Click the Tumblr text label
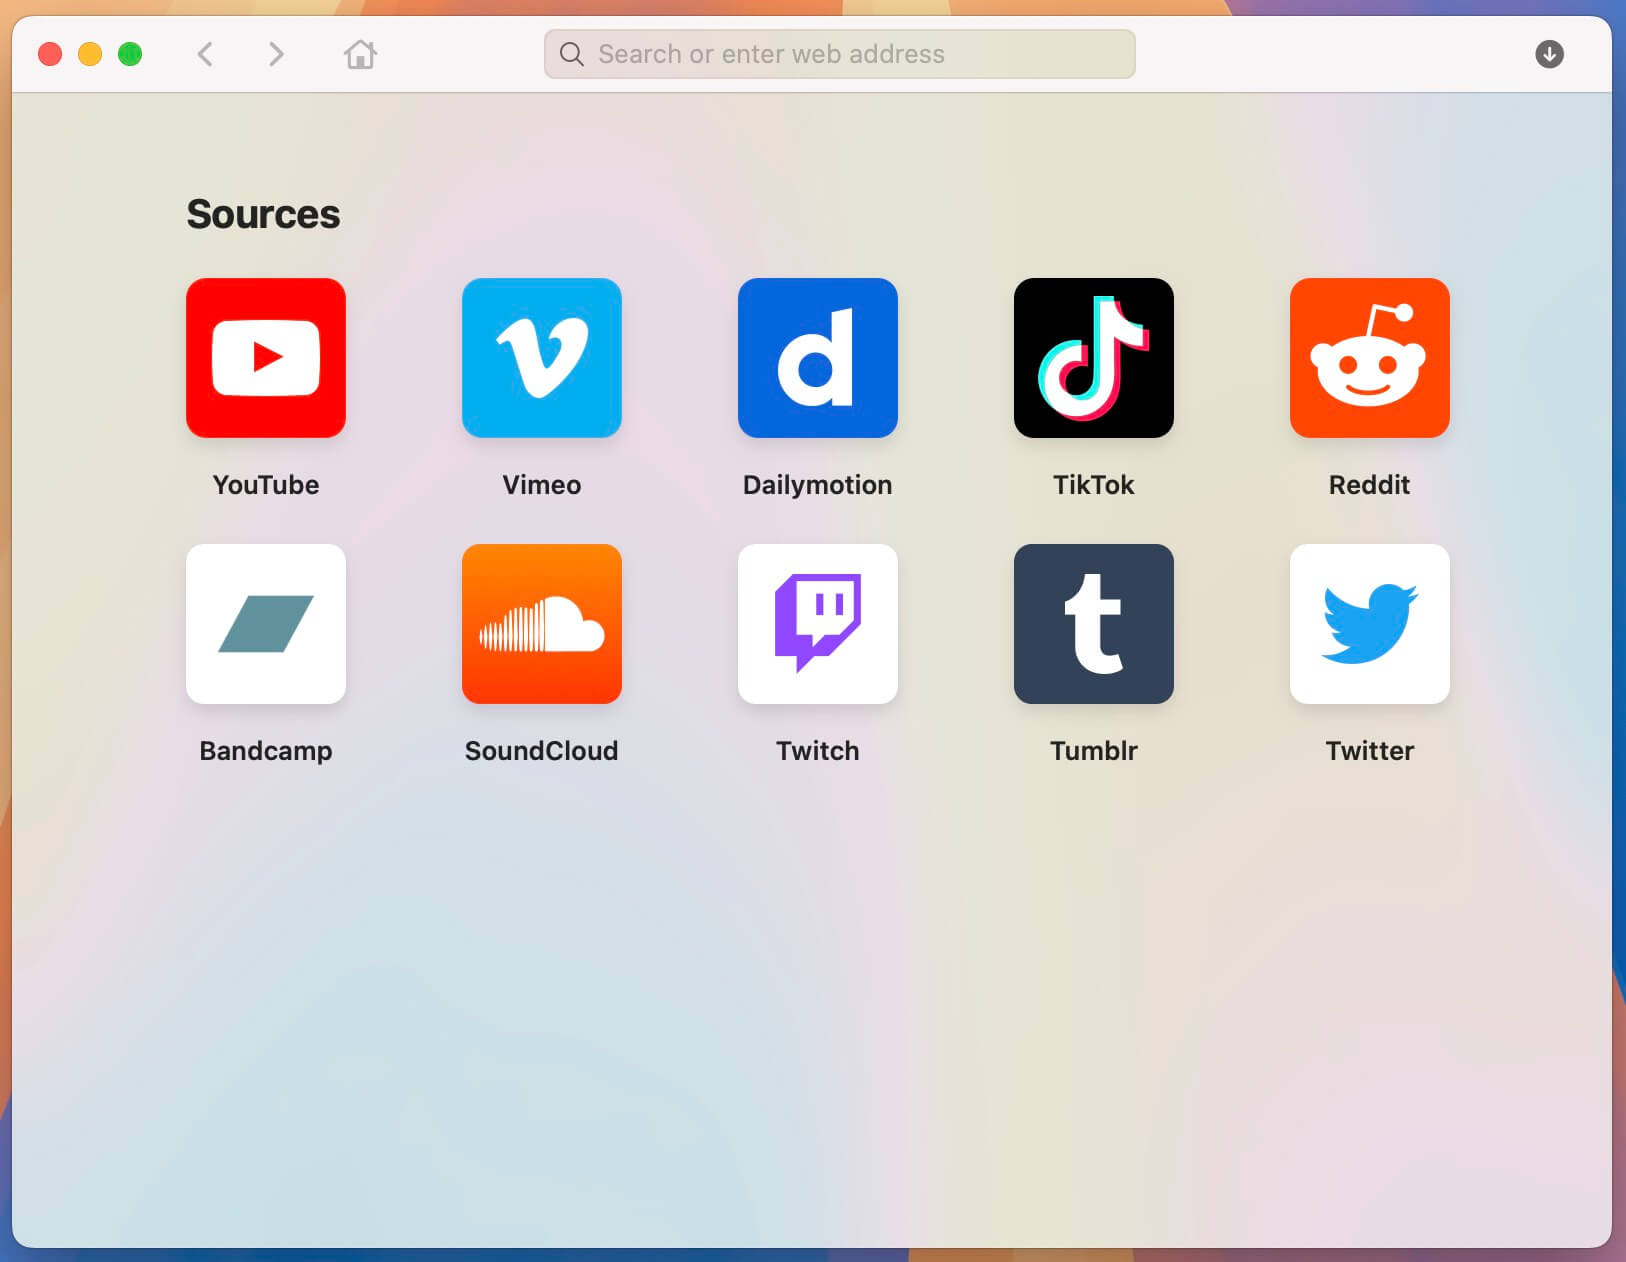Viewport: 1626px width, 1262px height. click(1094, 751)
